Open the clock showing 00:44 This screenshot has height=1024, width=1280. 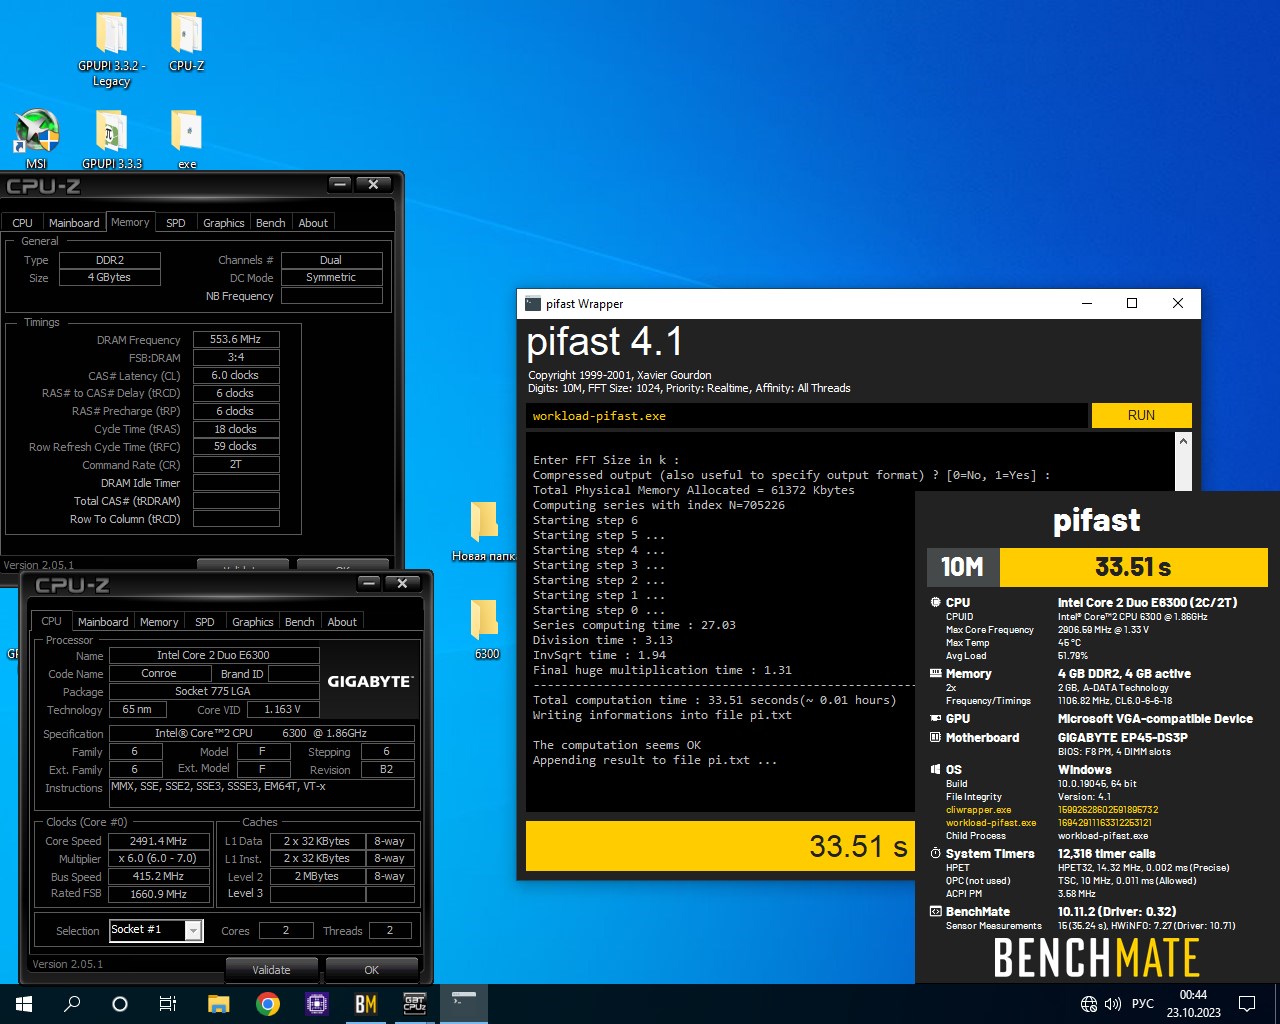point(1193,1004)
